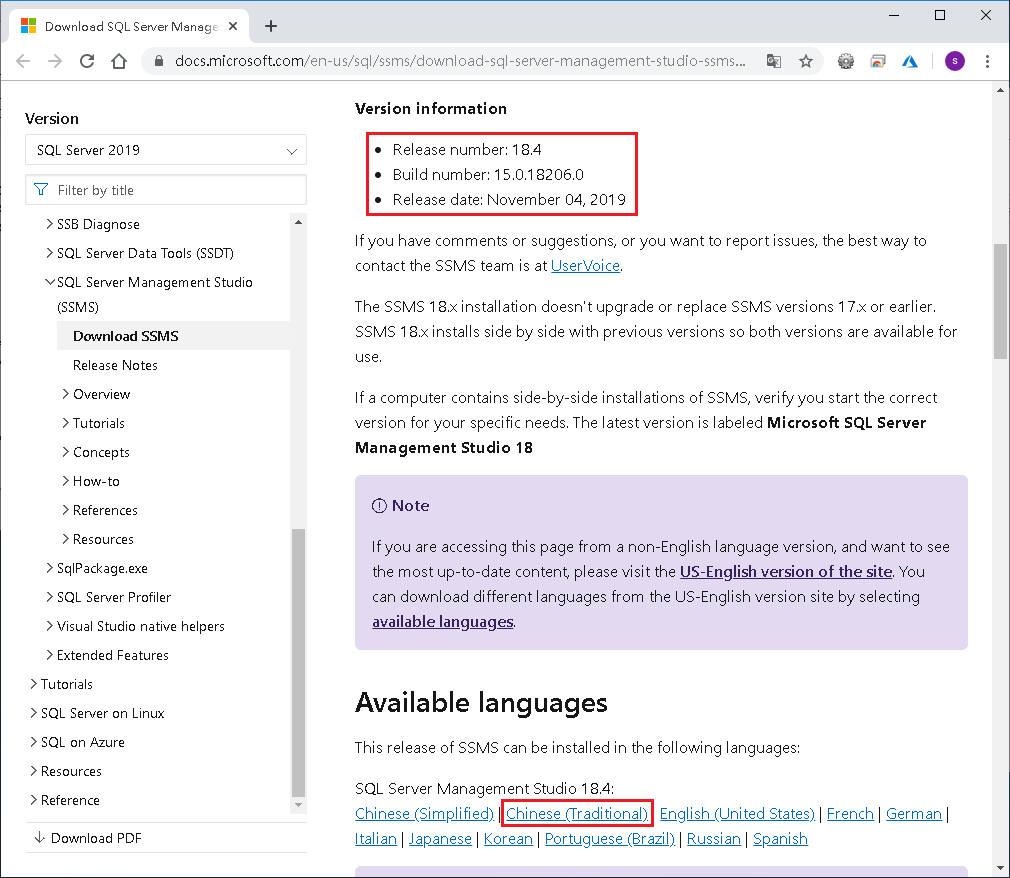Expand the References section
Viewport: 1010px width, 878px height.
[x=65, y=510]
